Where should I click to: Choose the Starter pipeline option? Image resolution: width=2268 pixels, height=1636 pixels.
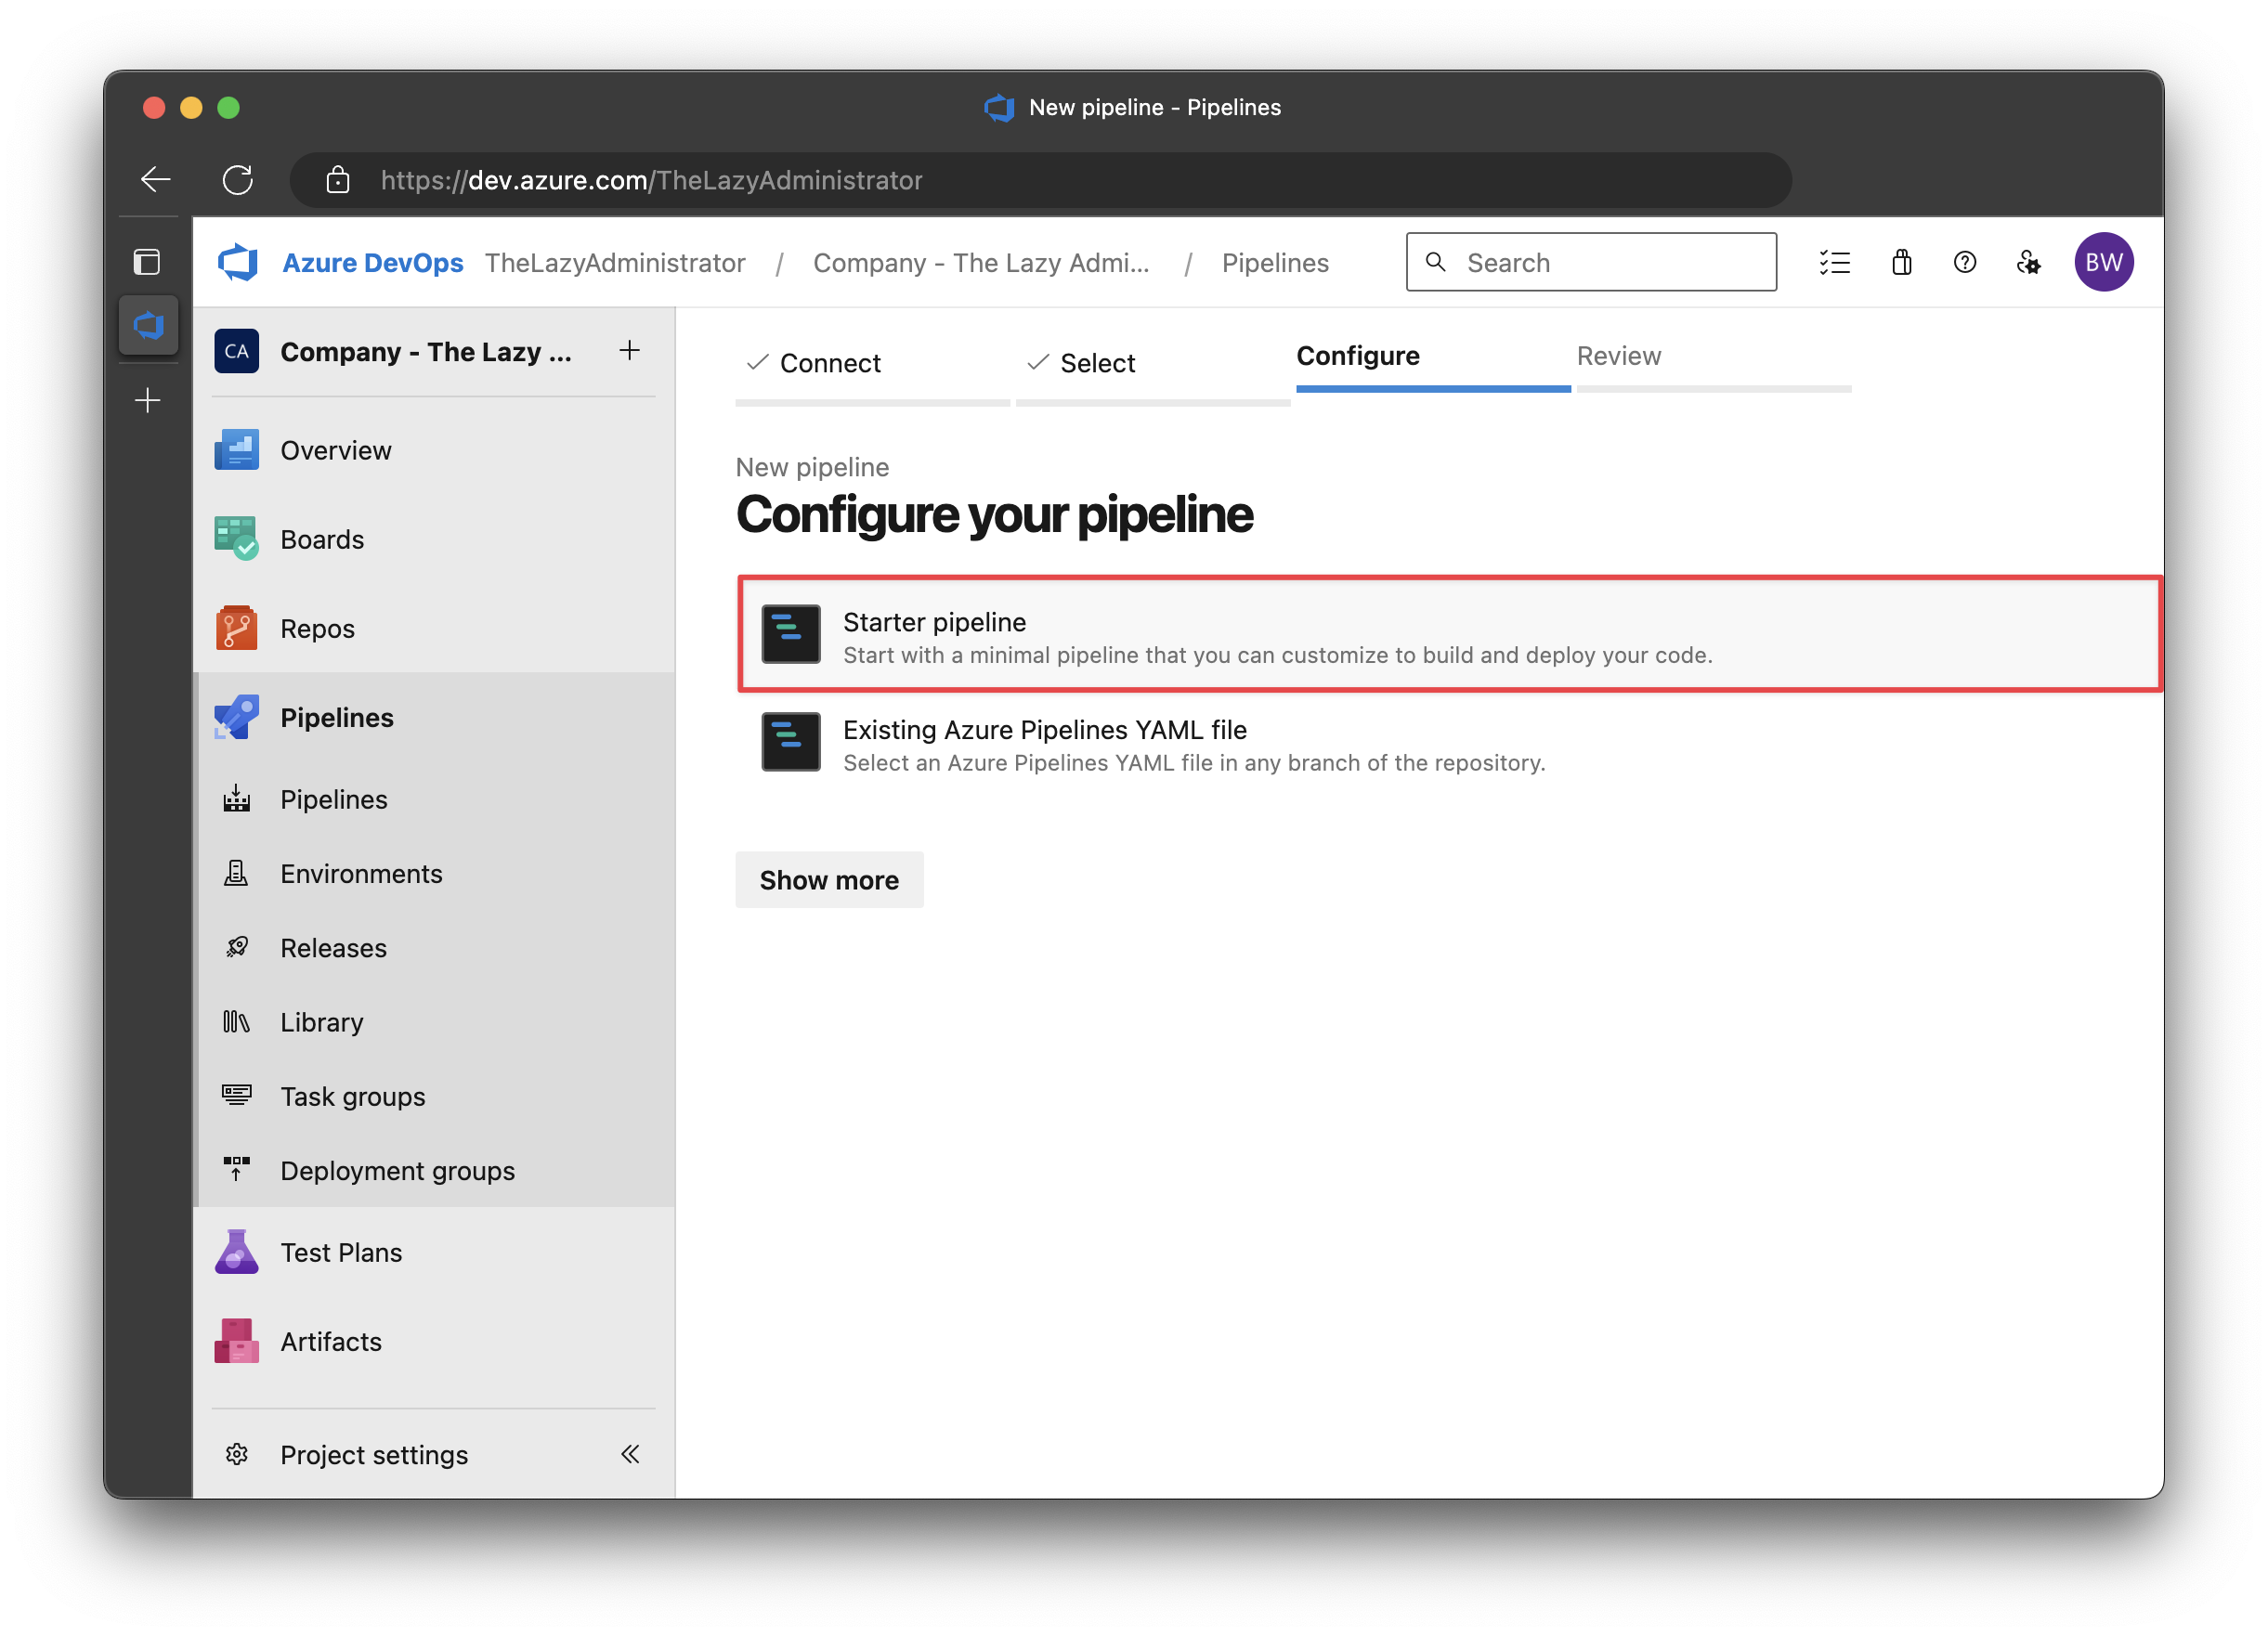coord(1450,634)
